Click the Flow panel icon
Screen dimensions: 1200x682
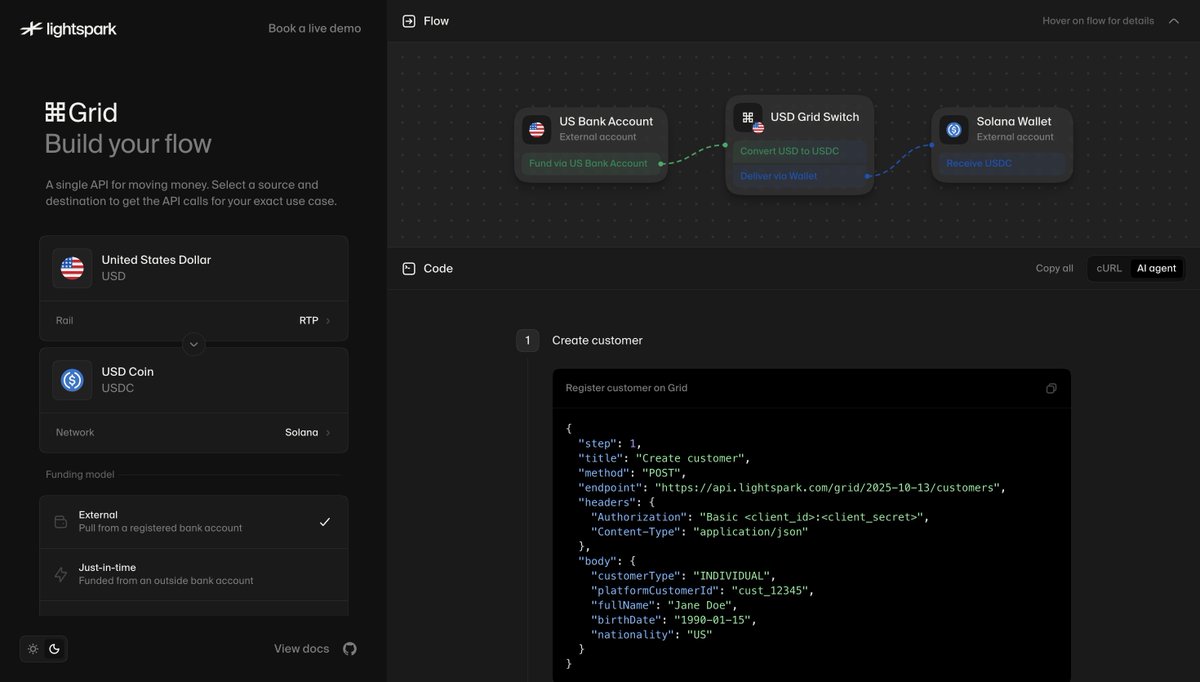pyautogui.click(x=408, y=21)
